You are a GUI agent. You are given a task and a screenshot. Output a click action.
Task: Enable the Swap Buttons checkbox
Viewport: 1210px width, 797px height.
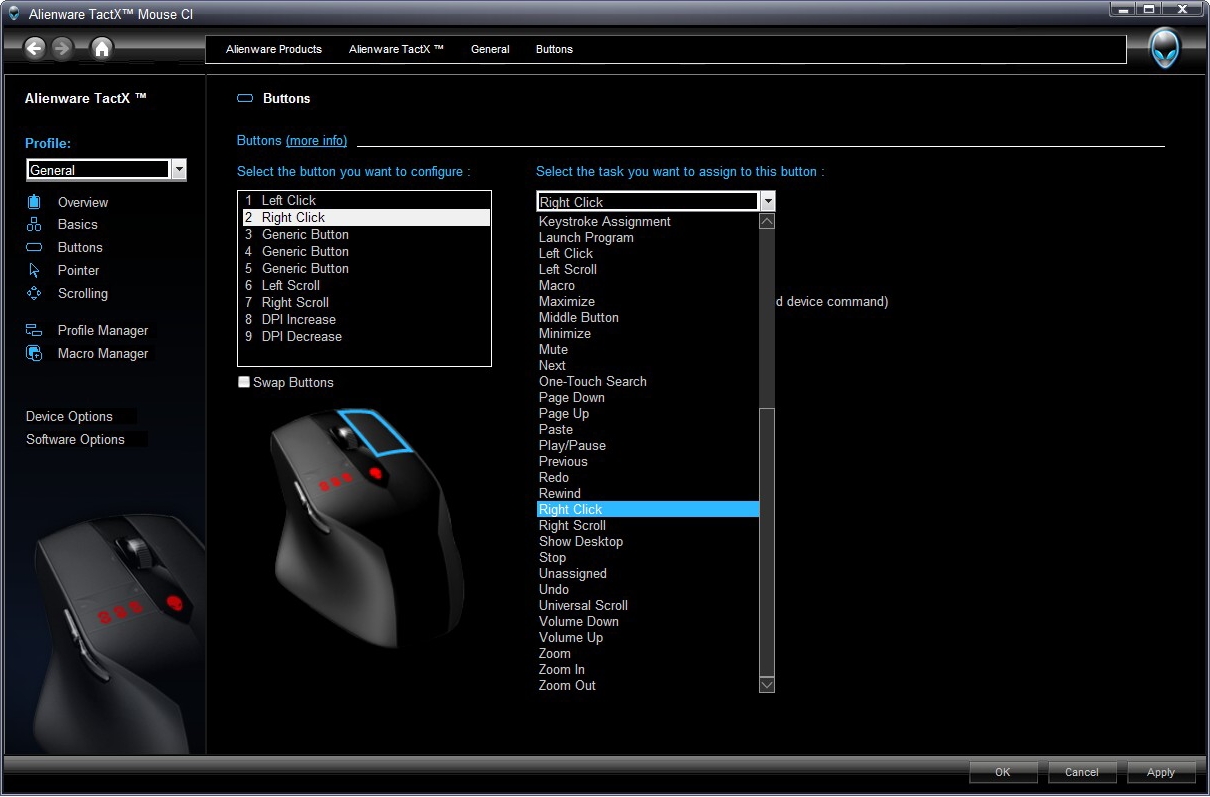click(x=243, y=381)
